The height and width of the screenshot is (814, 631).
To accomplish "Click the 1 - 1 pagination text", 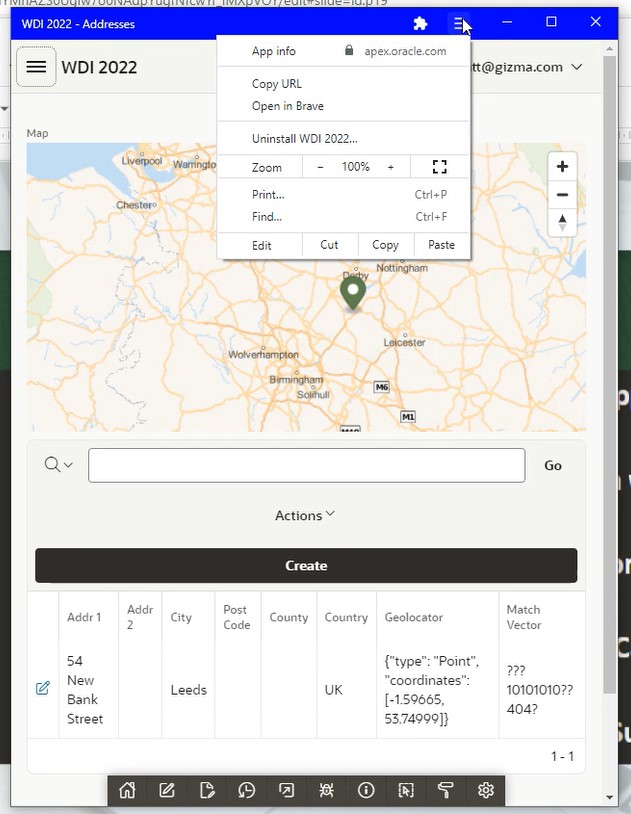I will point(562,756).
